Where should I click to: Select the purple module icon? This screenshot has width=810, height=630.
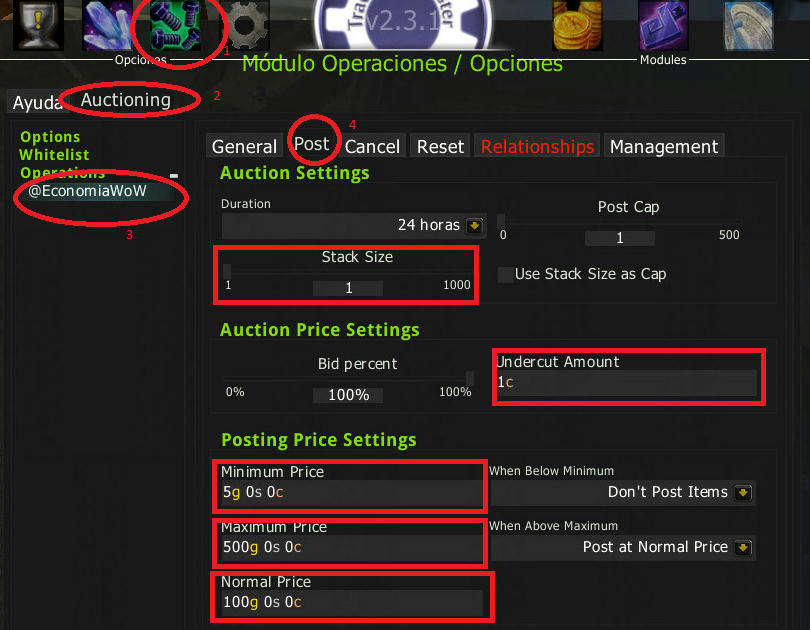(x=663, y=25)
